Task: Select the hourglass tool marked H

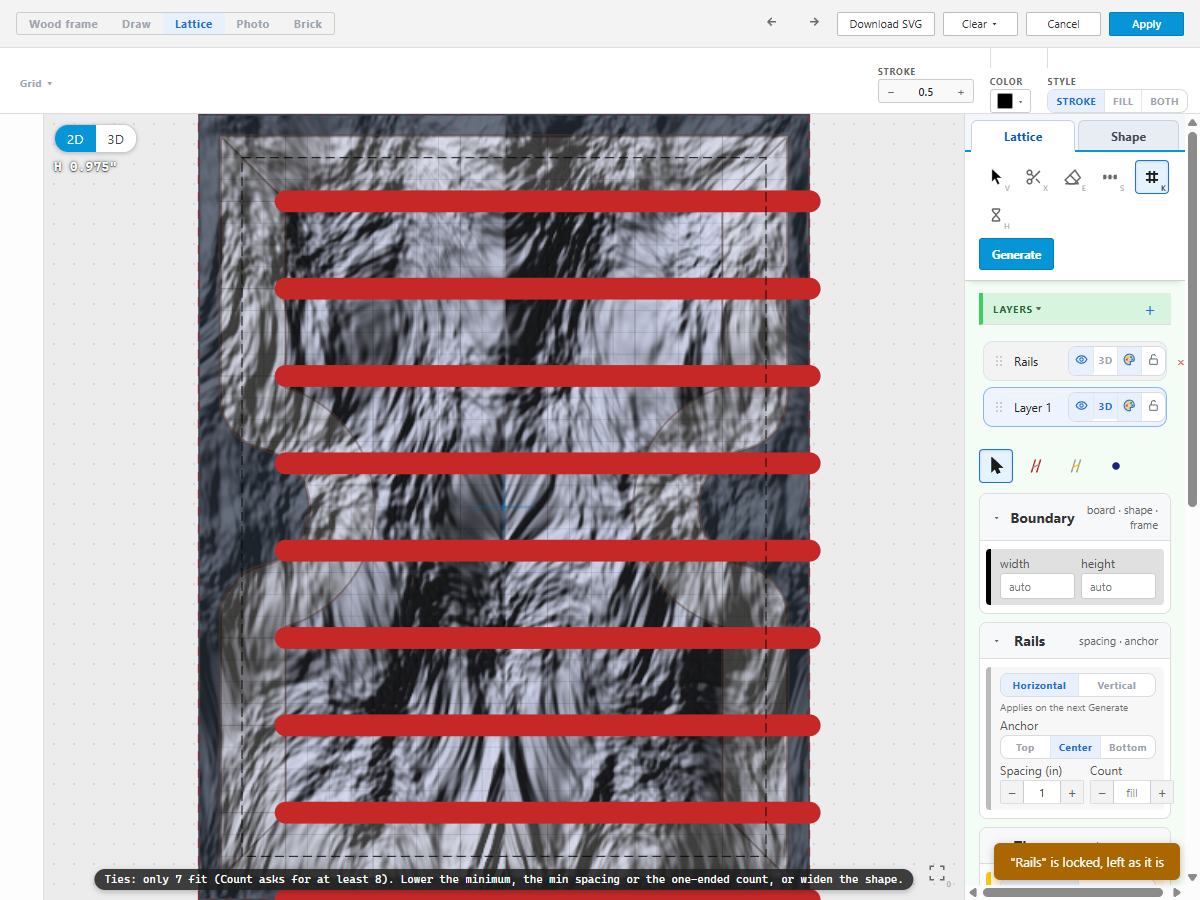Action: pyautogui.click(x=997, y=215)
